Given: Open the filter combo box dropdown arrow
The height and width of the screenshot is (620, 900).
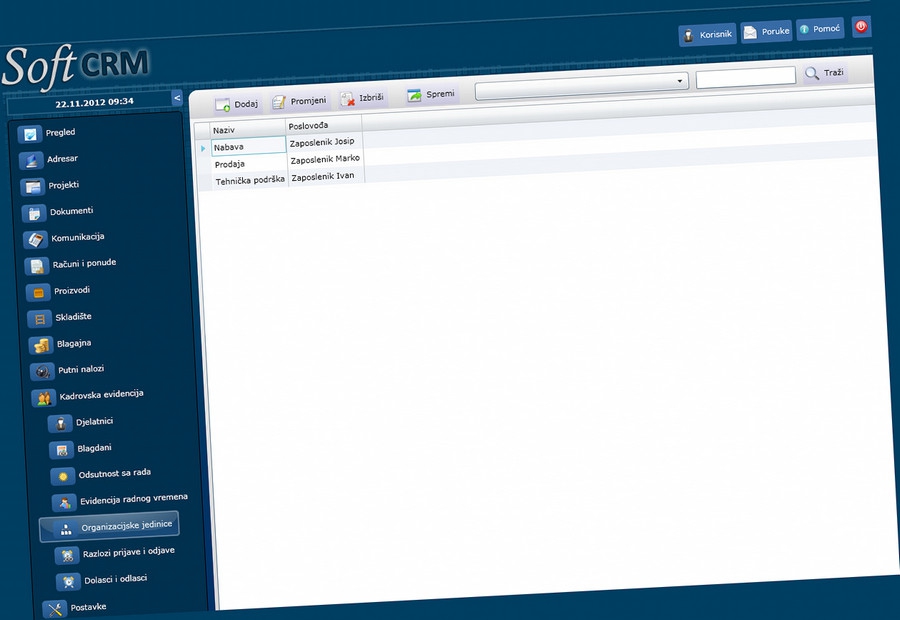Looking at the screenshot, I should [x=680, y=81].
